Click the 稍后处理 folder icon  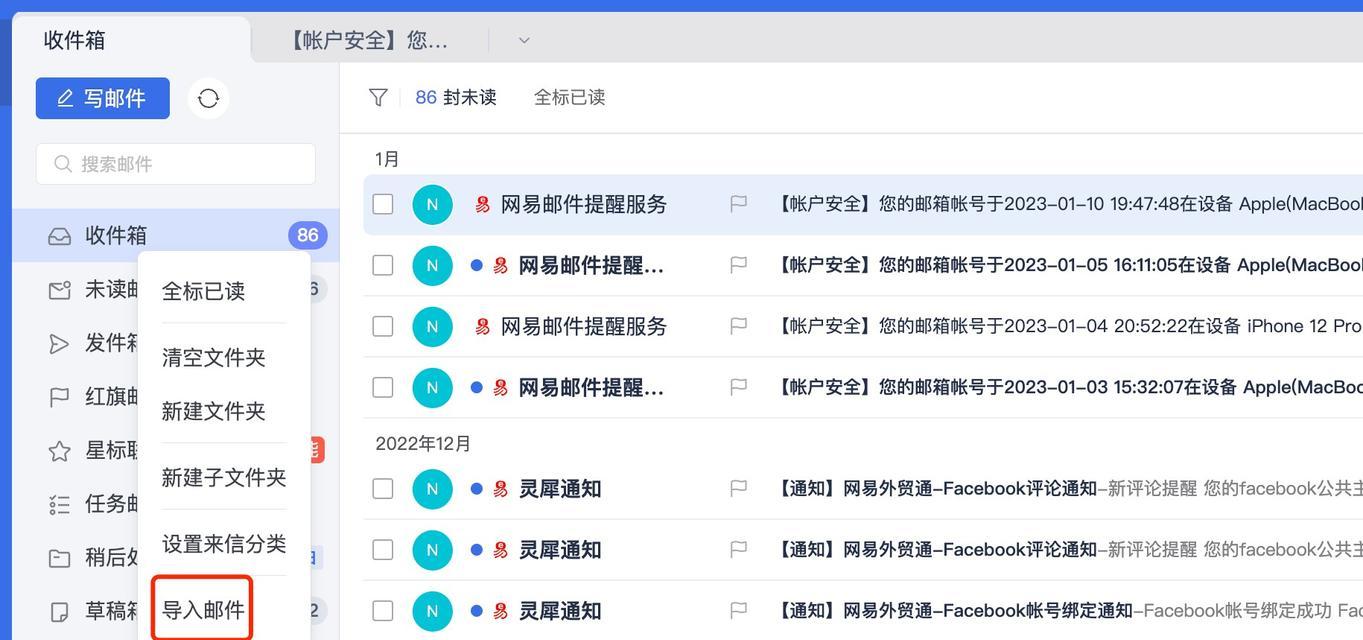(x=59, y=557)
